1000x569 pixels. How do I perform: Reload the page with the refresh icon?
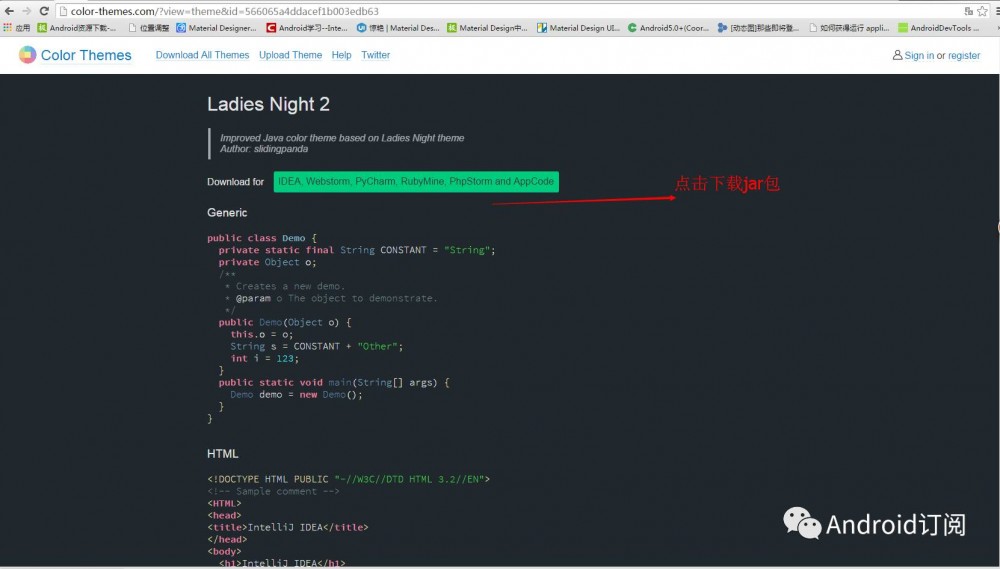click(x=44, y=11)
